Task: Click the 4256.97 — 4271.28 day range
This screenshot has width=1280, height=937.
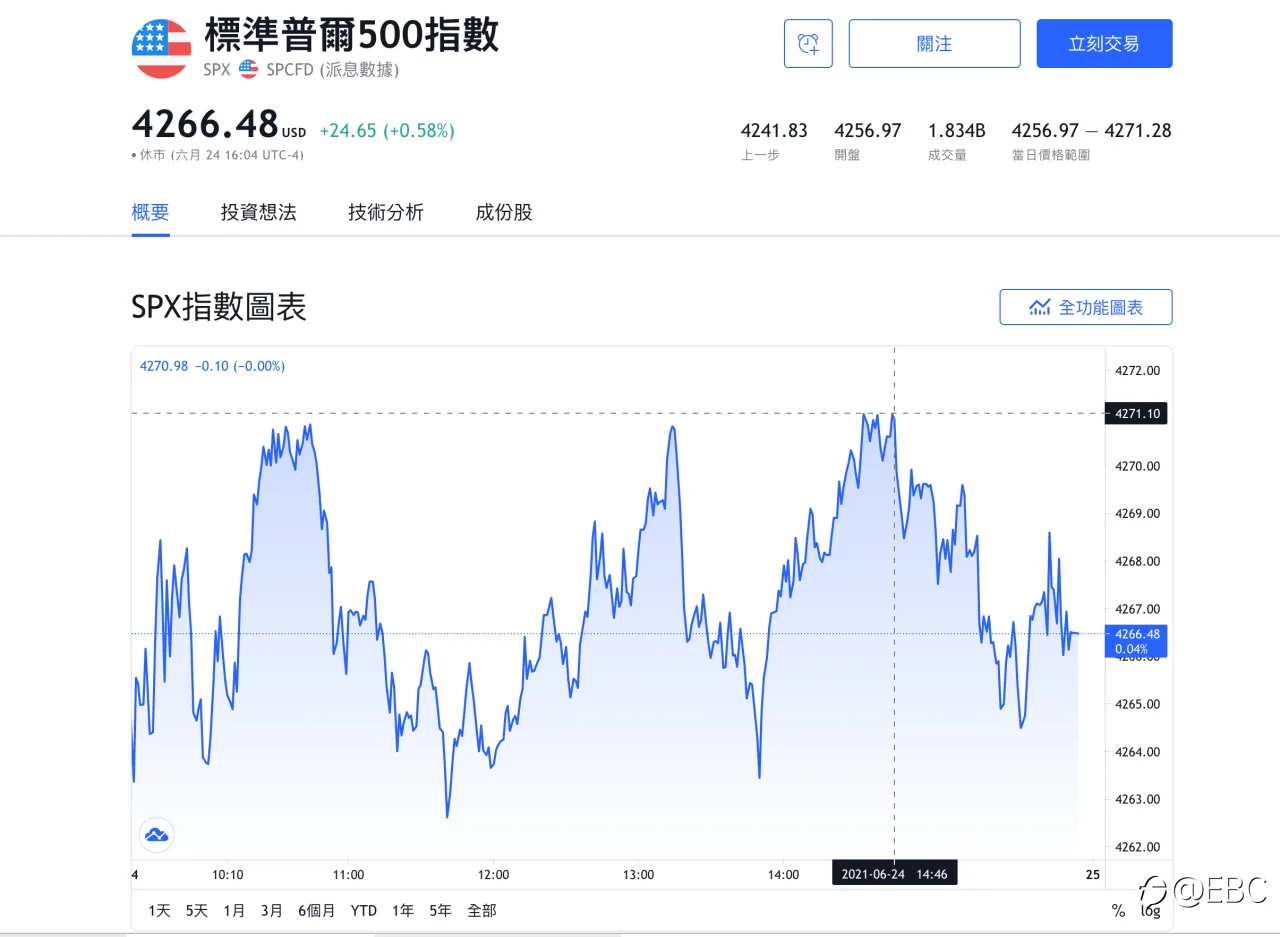Action: coord(1091,131)
